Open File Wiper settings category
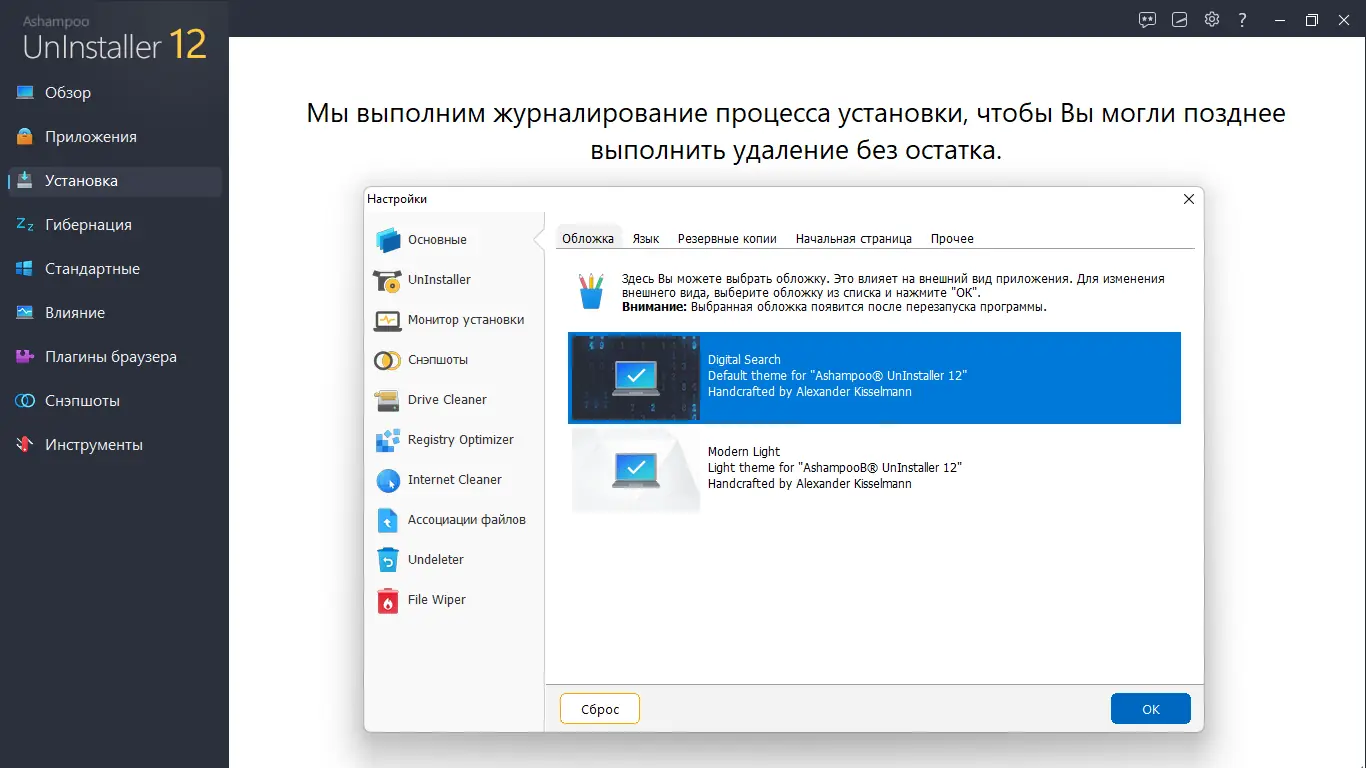Viewport: 1366px width, 768px height. 456,600
